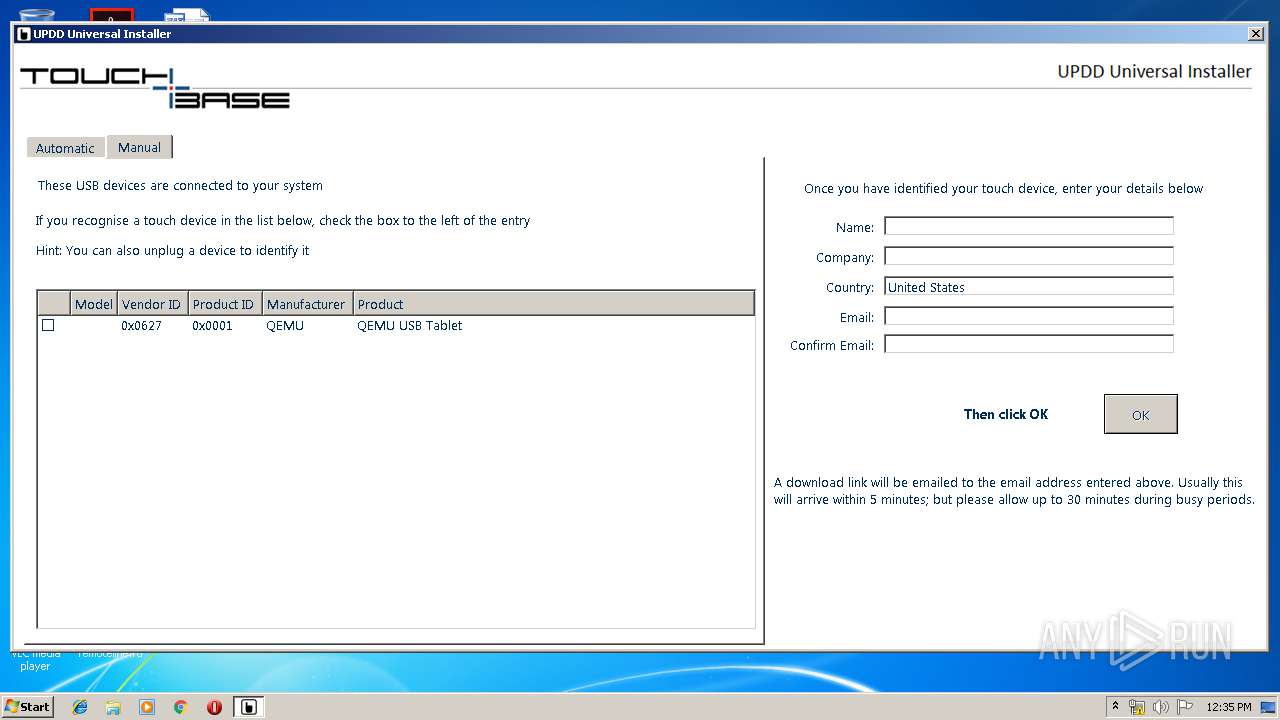This screenshot has width=1280, height=720.
Task: Click the Country field showing United States
Action: coord(1028,286)
